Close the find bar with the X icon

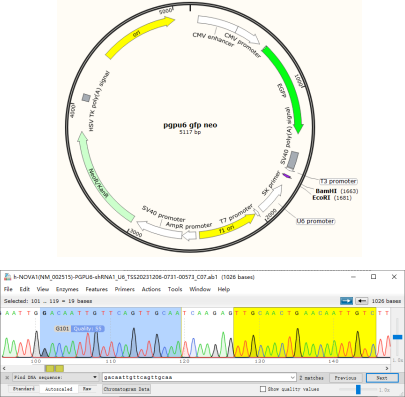[7, 378]
